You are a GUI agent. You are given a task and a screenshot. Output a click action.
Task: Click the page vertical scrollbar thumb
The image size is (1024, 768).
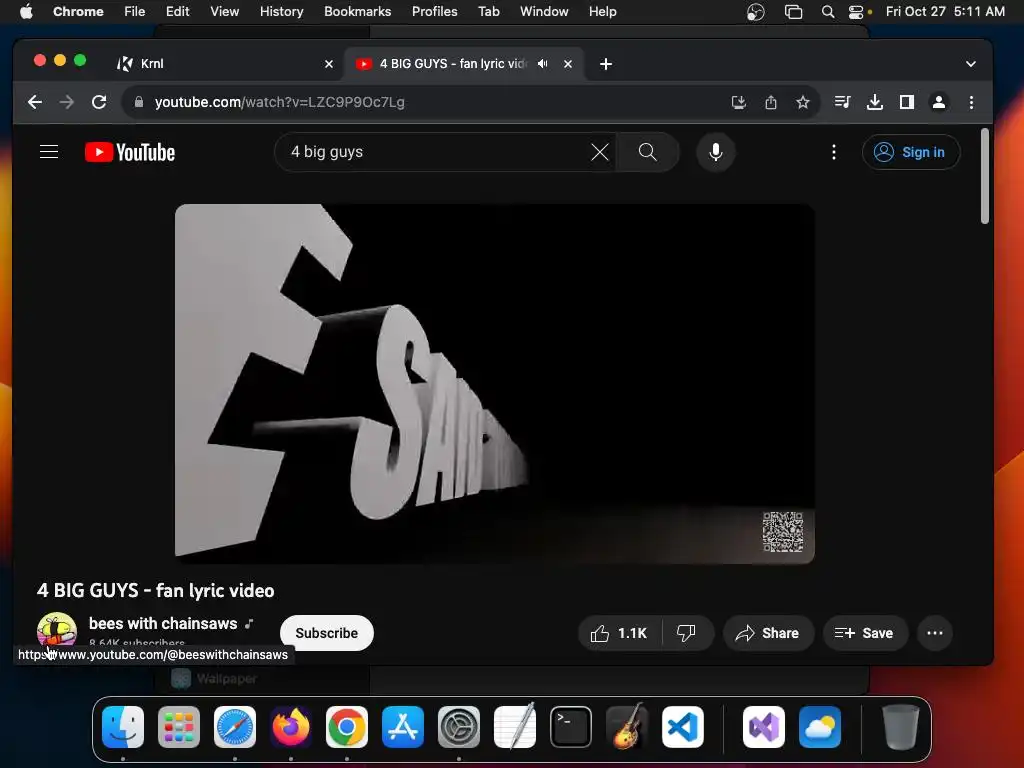[x=985, y=176]
